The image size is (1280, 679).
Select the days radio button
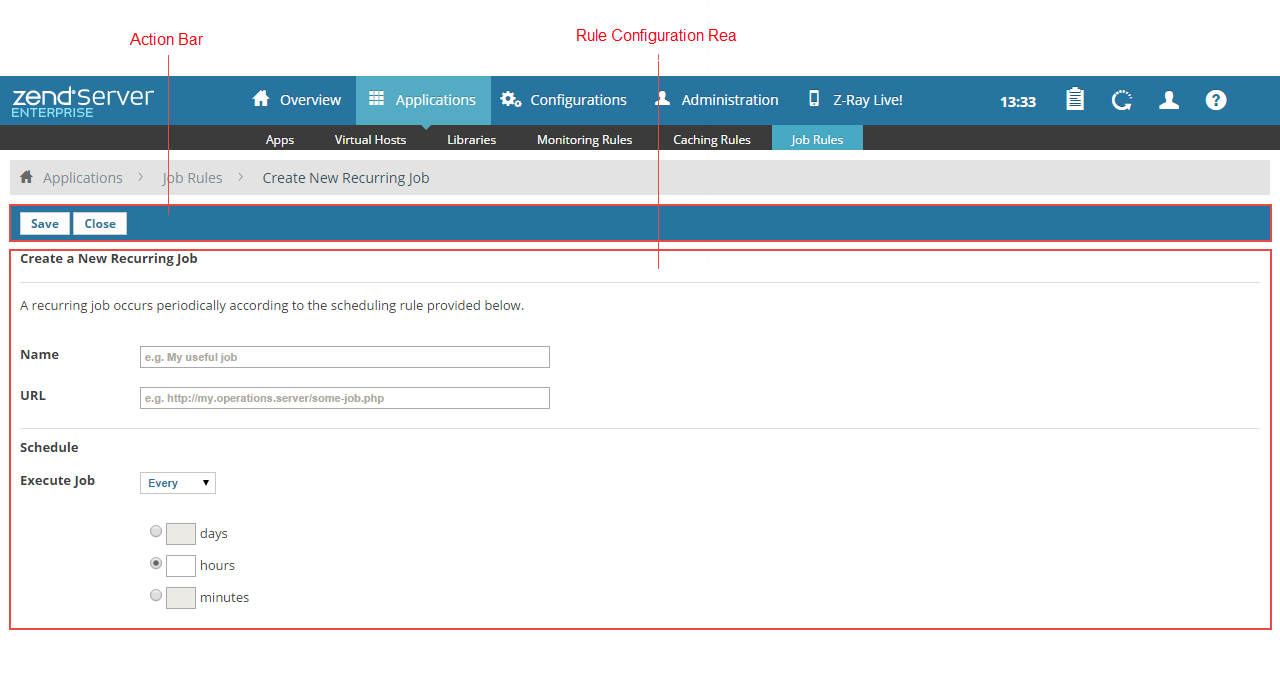[155, 531]
